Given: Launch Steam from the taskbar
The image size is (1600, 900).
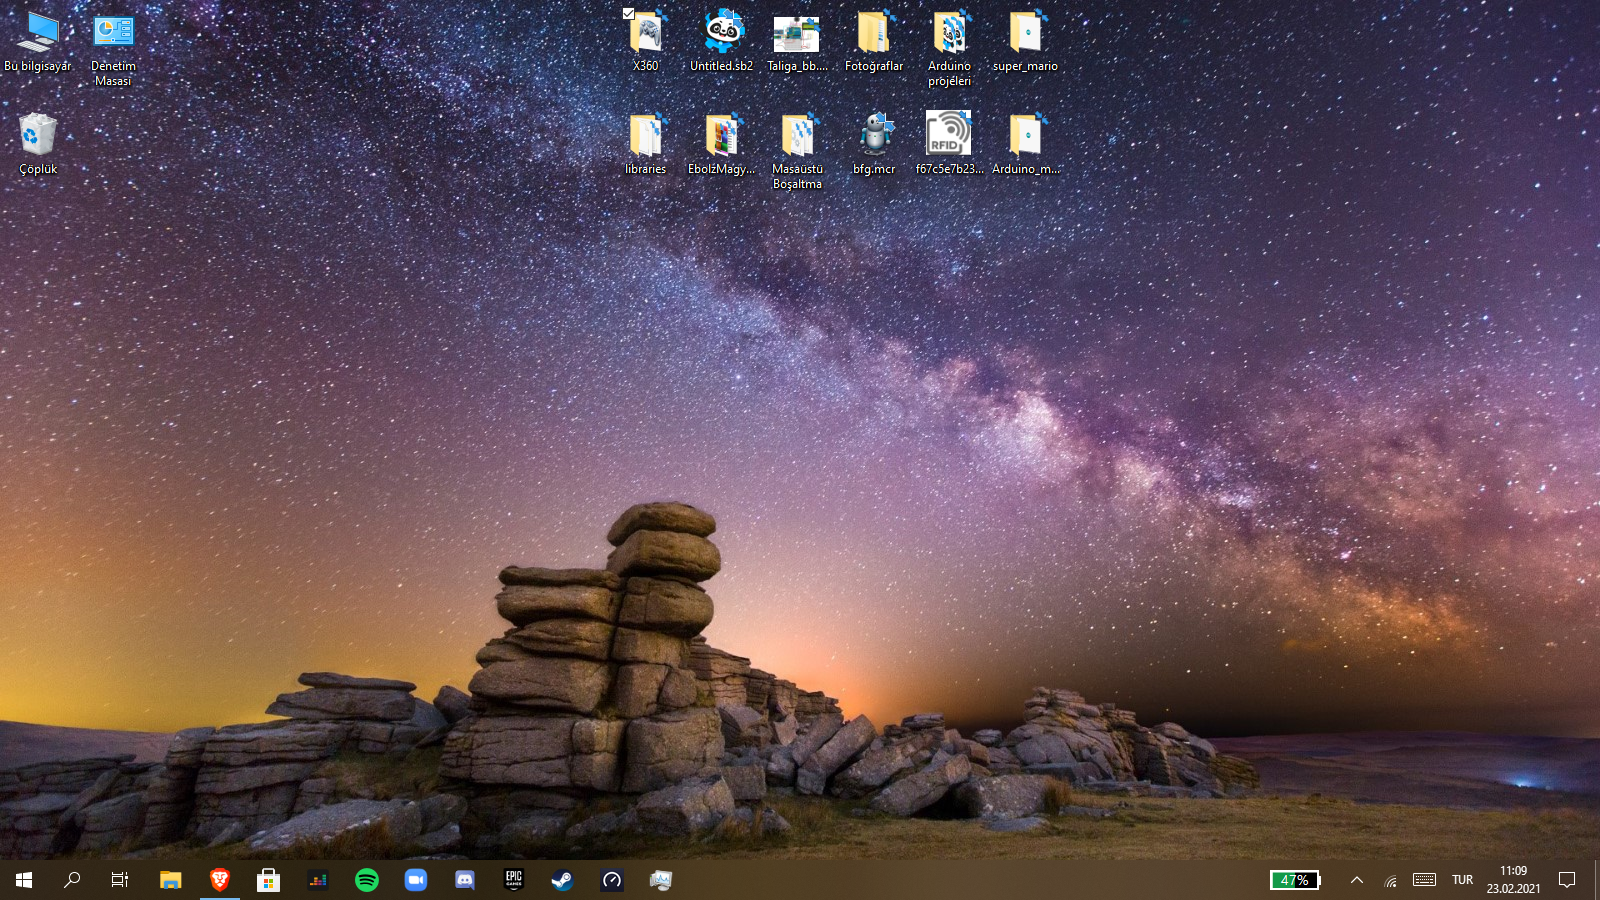Looking at the screenshot, I should [563, 880].
